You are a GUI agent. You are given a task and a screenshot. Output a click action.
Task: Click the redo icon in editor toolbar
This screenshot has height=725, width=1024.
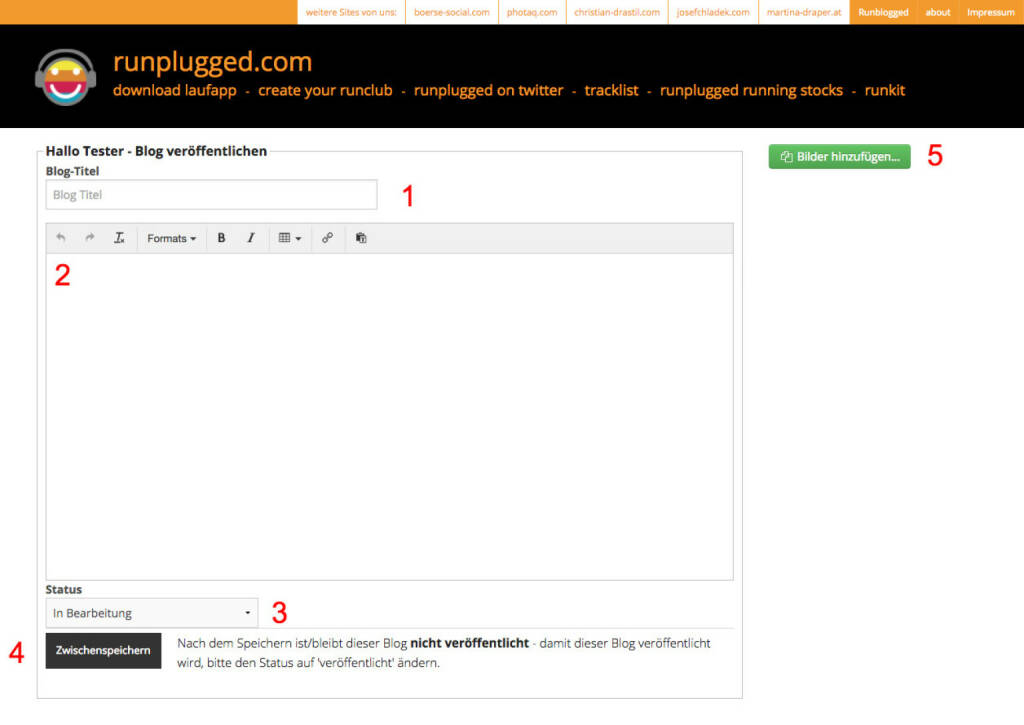90,238
